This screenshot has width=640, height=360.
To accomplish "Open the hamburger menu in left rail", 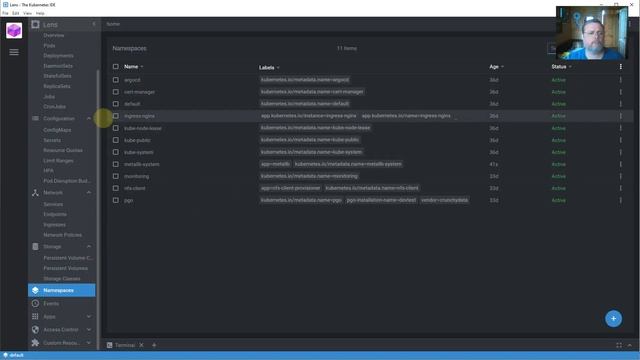I will (x=14, y=52).
